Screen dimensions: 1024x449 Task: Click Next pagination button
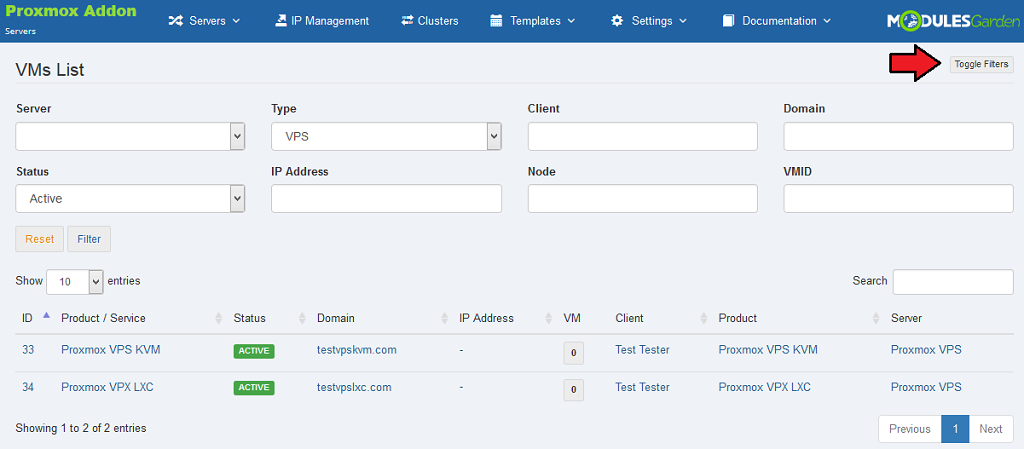[x=991, y=429]
